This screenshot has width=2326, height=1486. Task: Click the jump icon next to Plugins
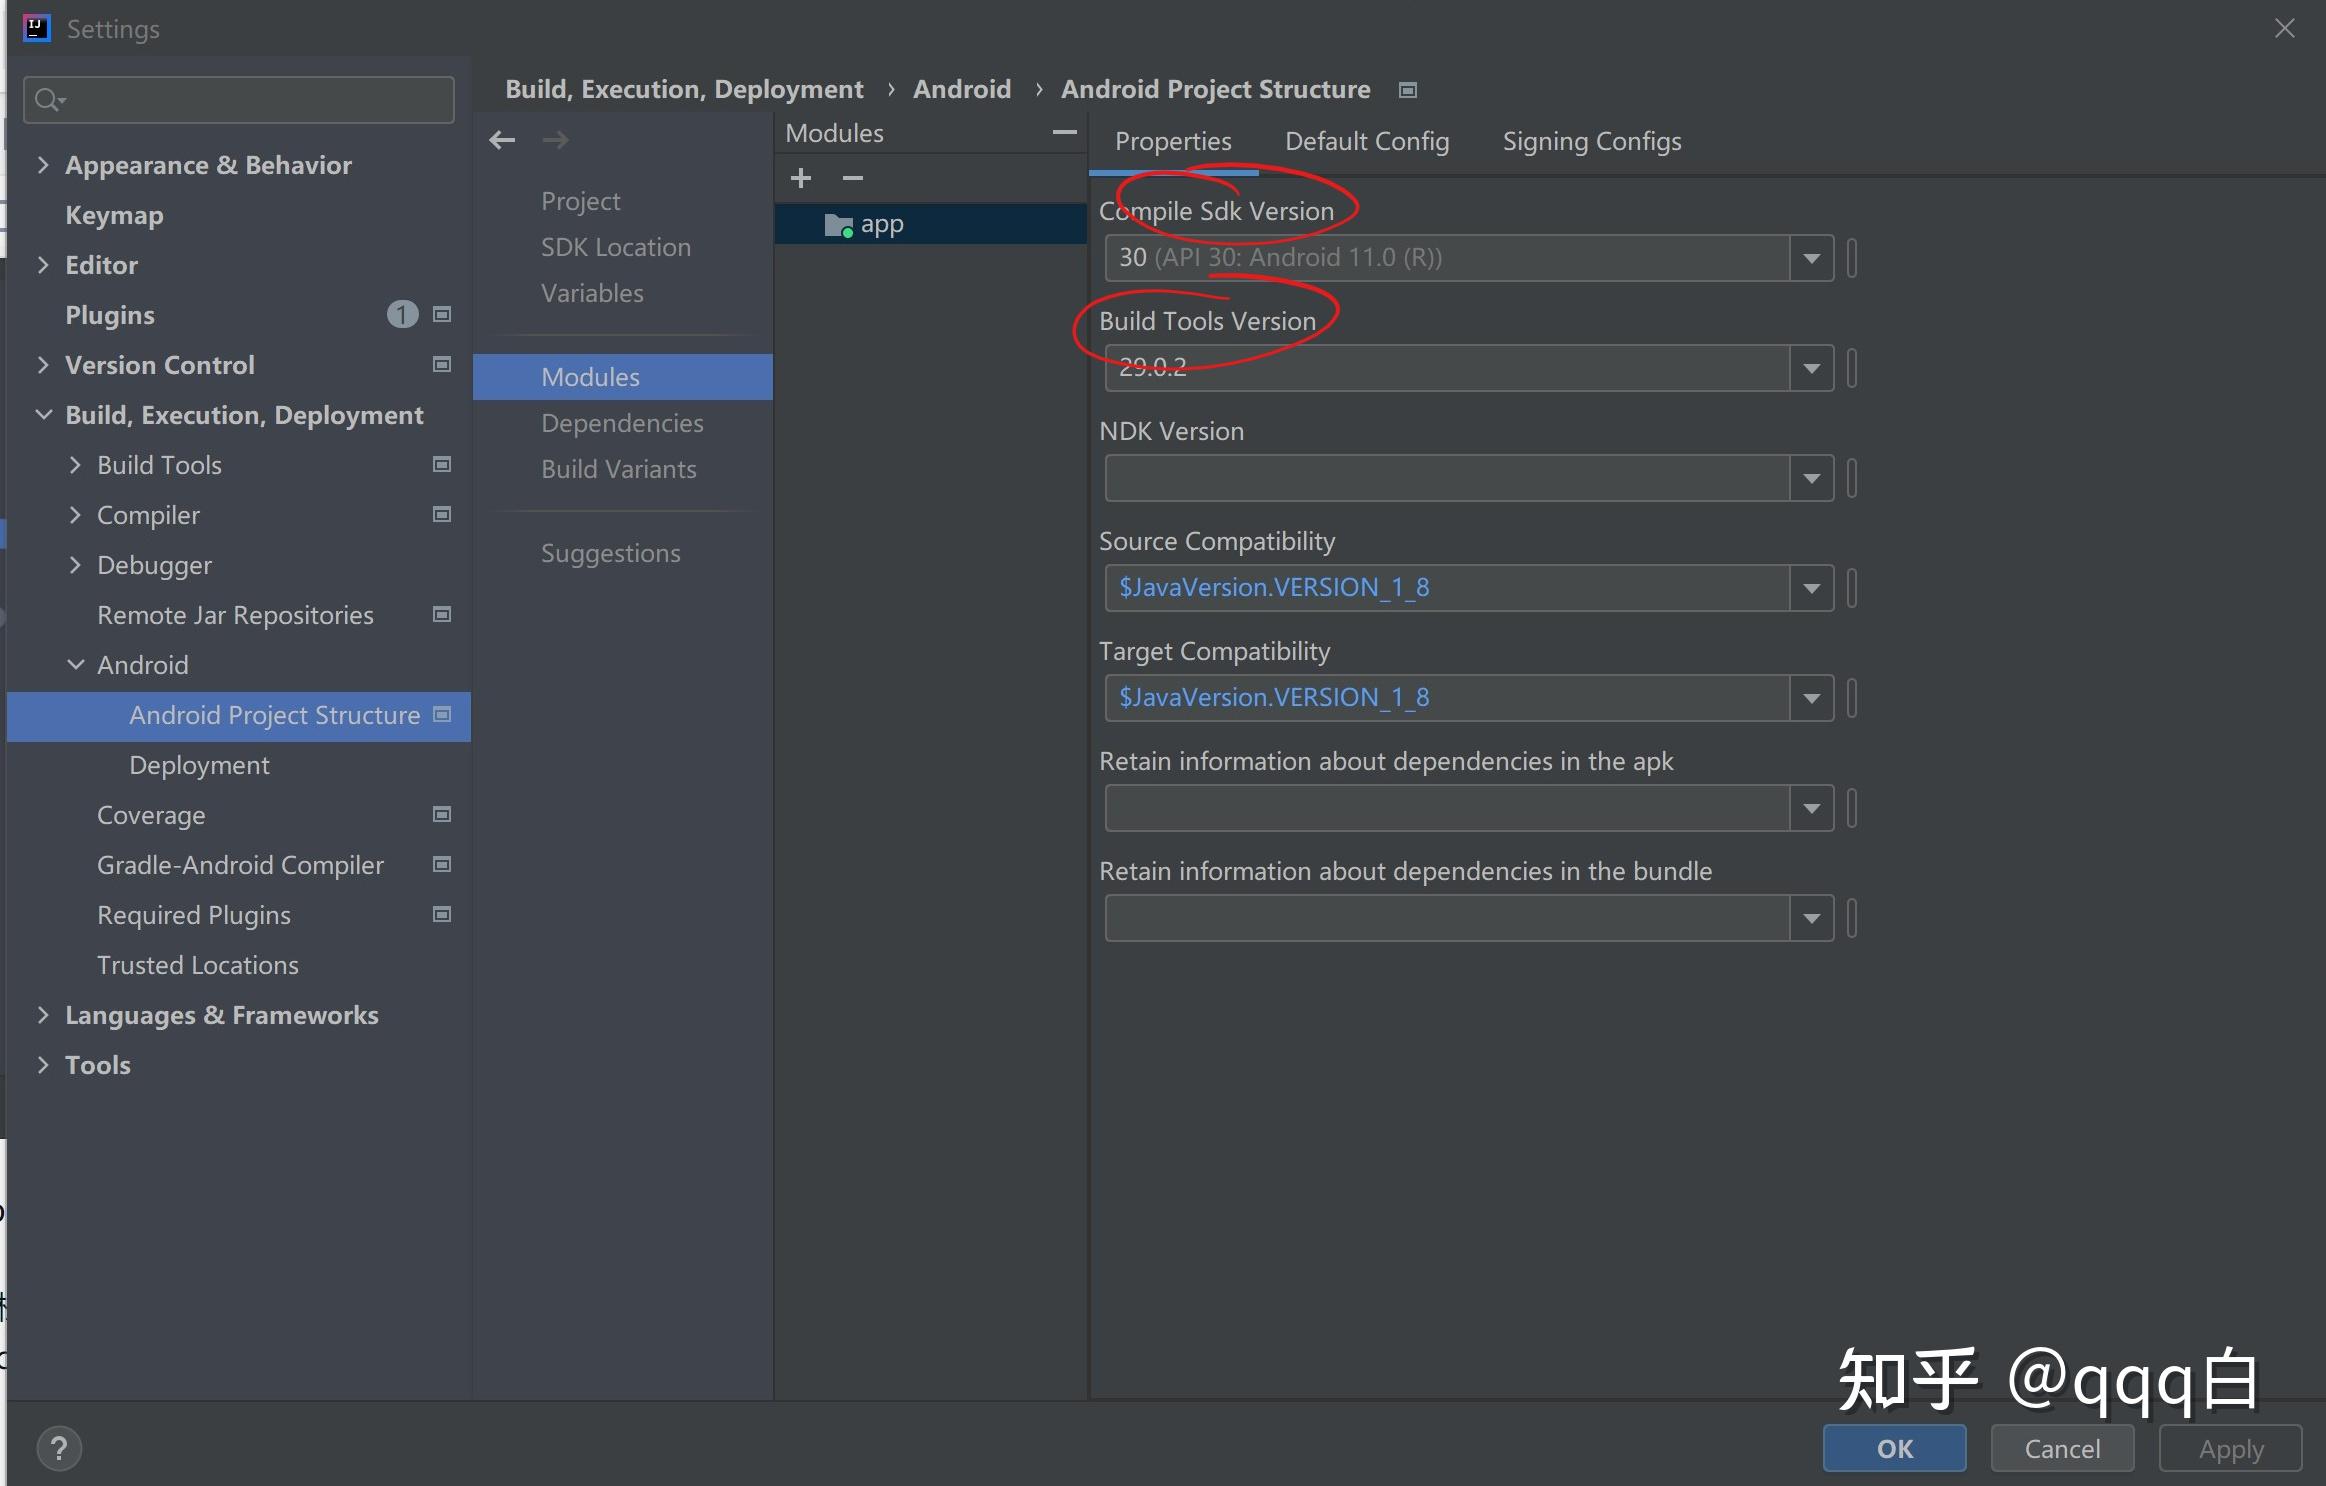tap(440, 315)
